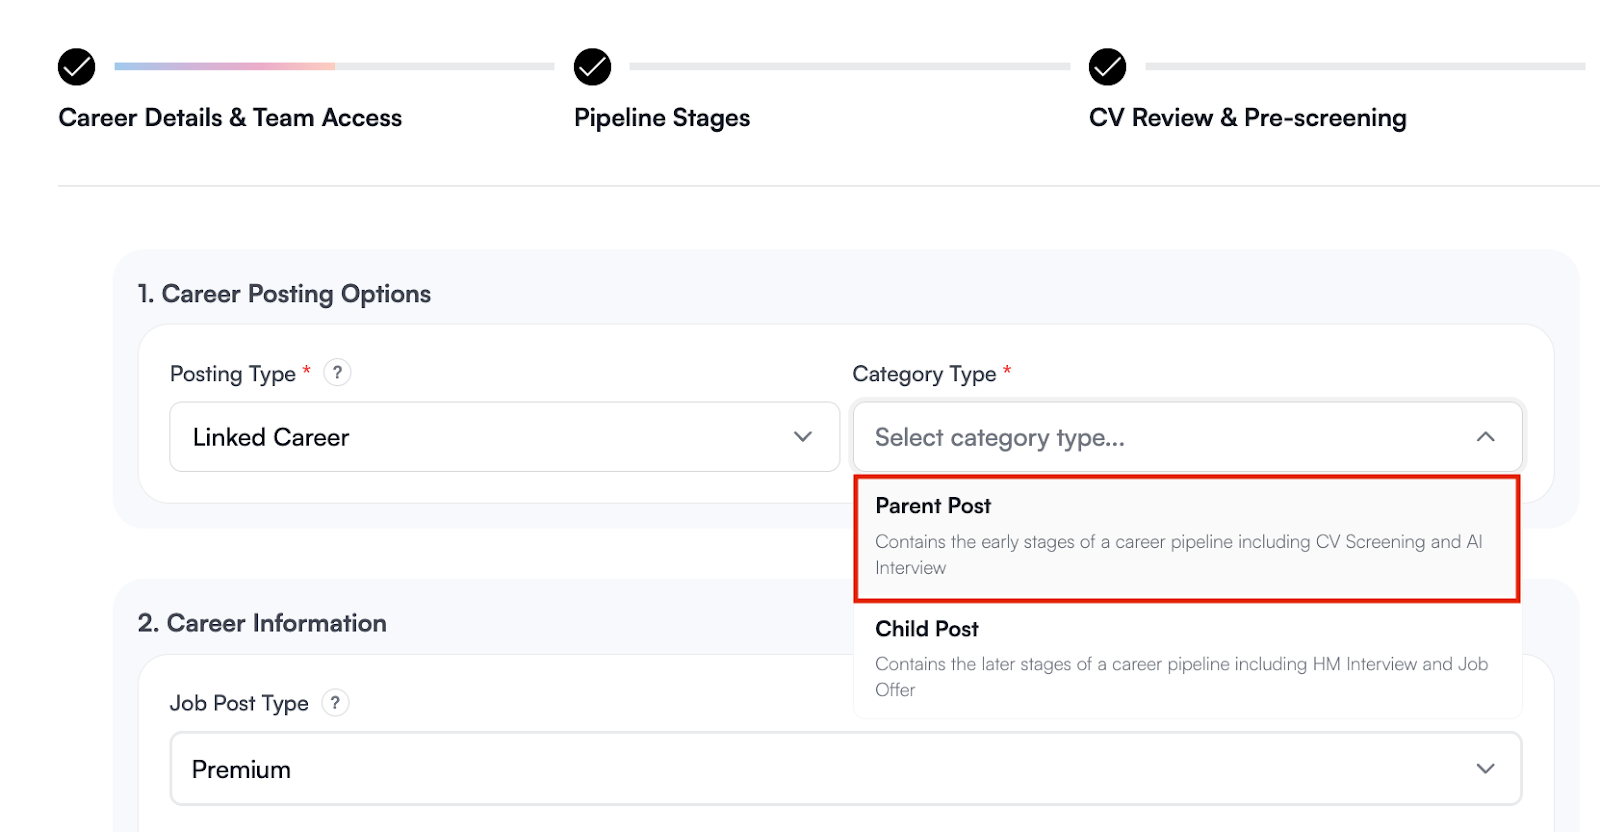Screen dimensions: 1600x832
Task: Open the Posting Type 'Linked Career' dropdown field
Action: coord(480,437)
